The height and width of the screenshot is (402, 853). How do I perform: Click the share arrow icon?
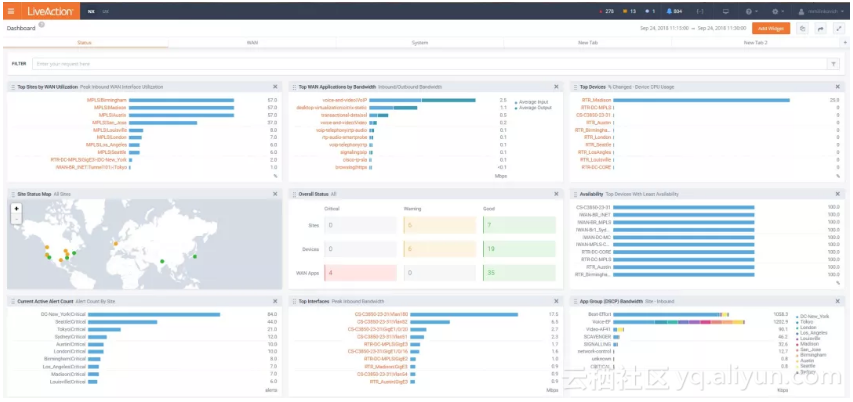[820, 28]
